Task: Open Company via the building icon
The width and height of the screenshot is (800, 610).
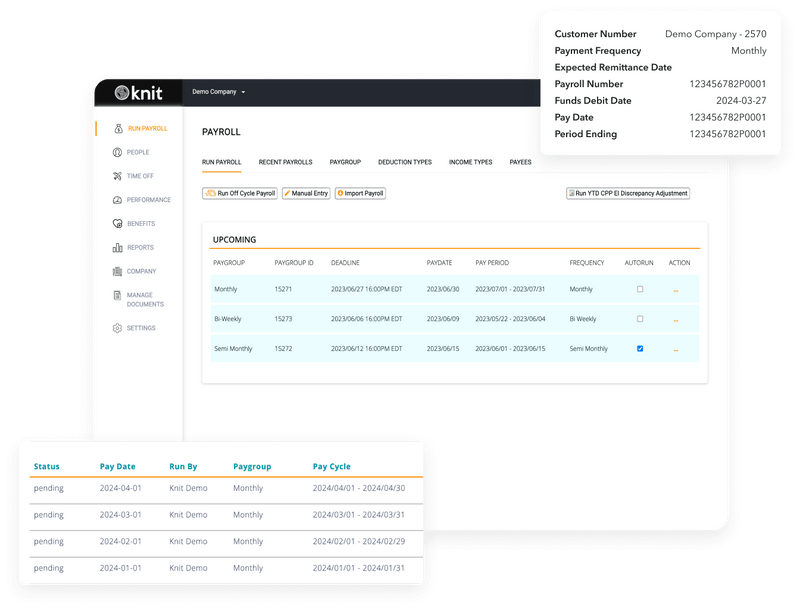Action: pos(116,270)
